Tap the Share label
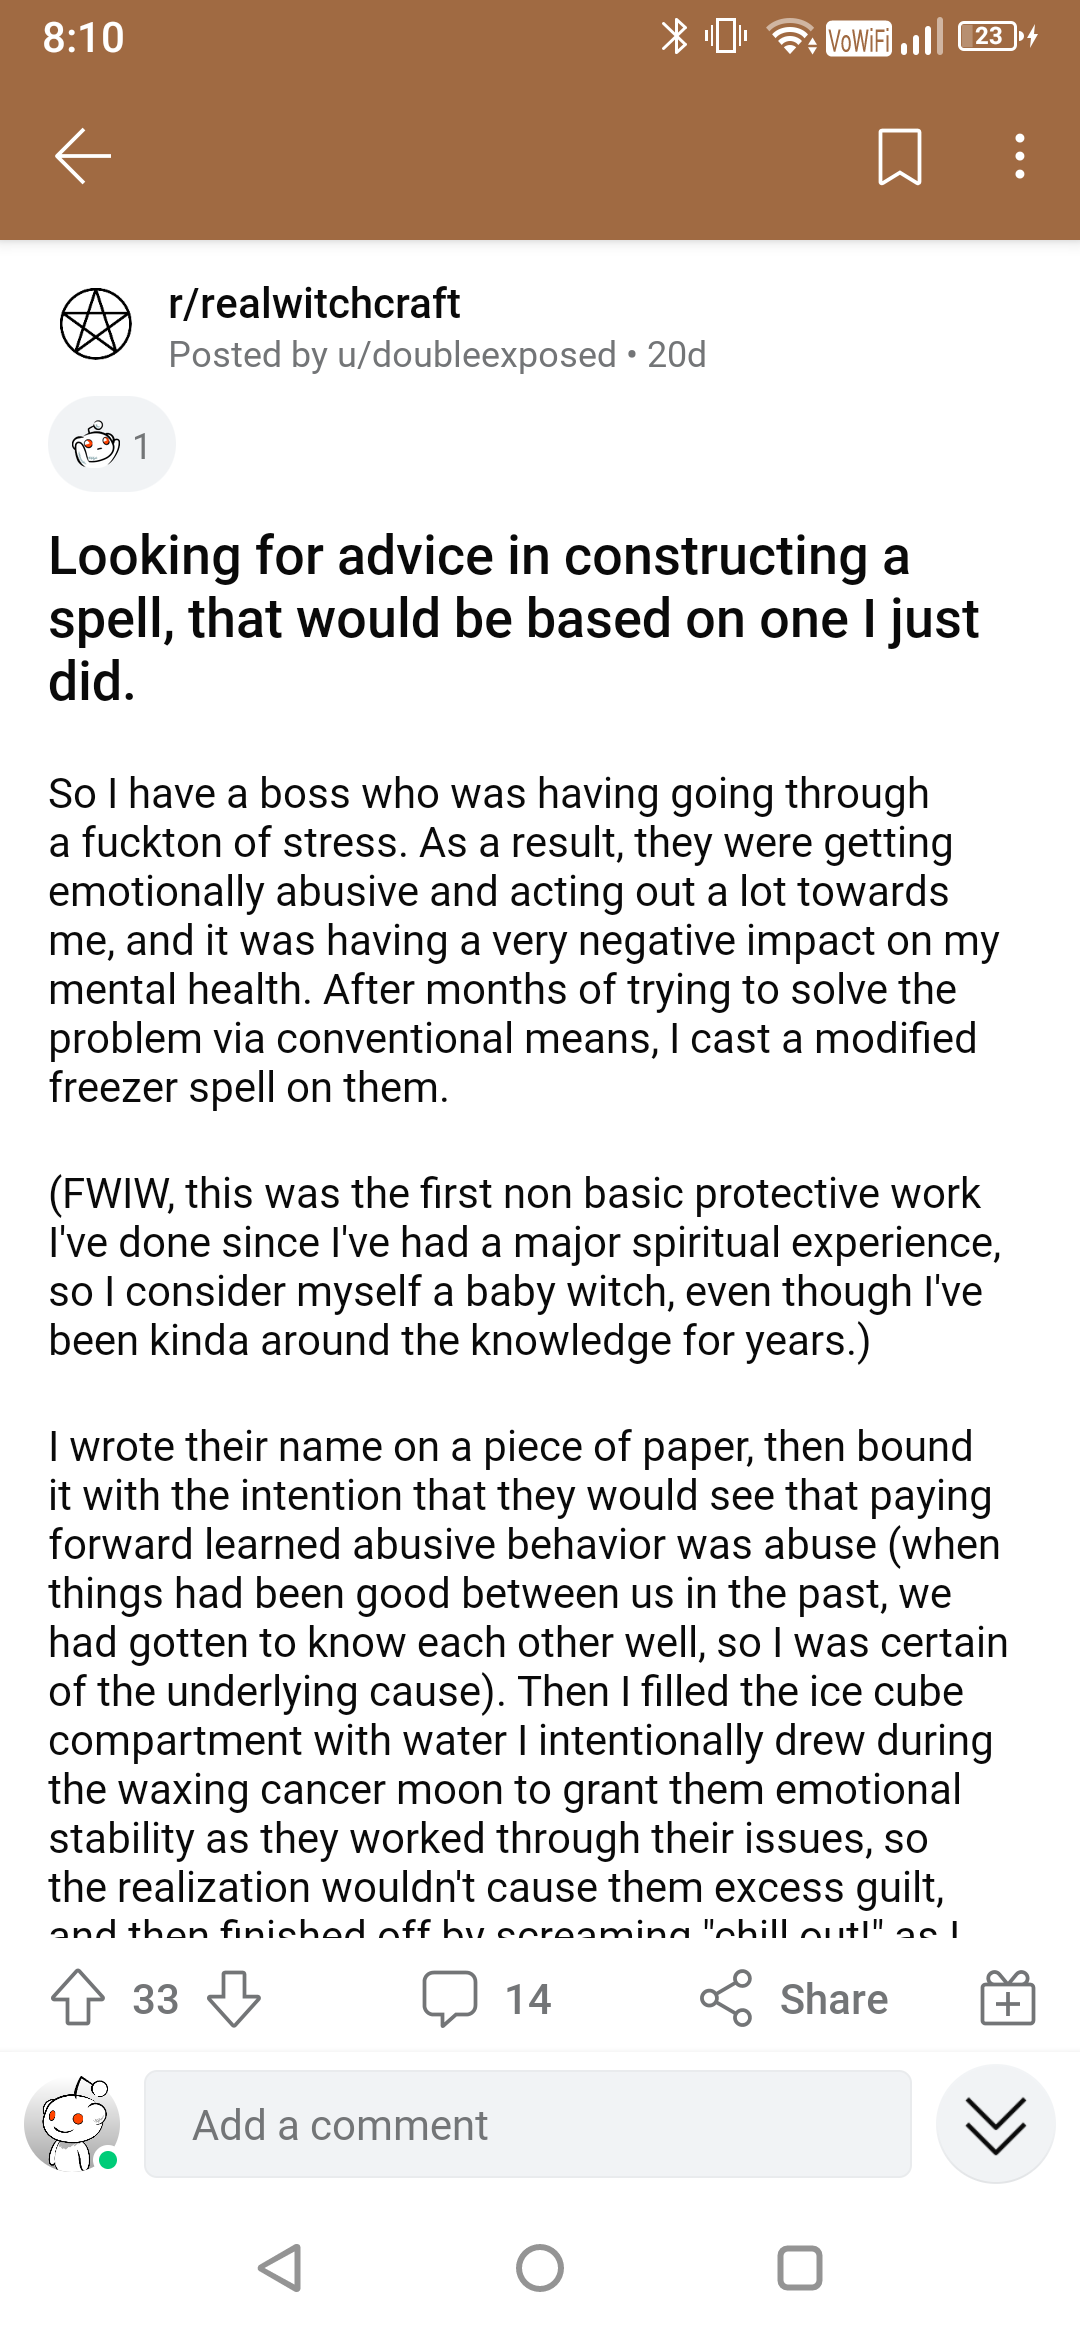1080x2340 pixels. pyautogui.click(x=834, y=1999)
